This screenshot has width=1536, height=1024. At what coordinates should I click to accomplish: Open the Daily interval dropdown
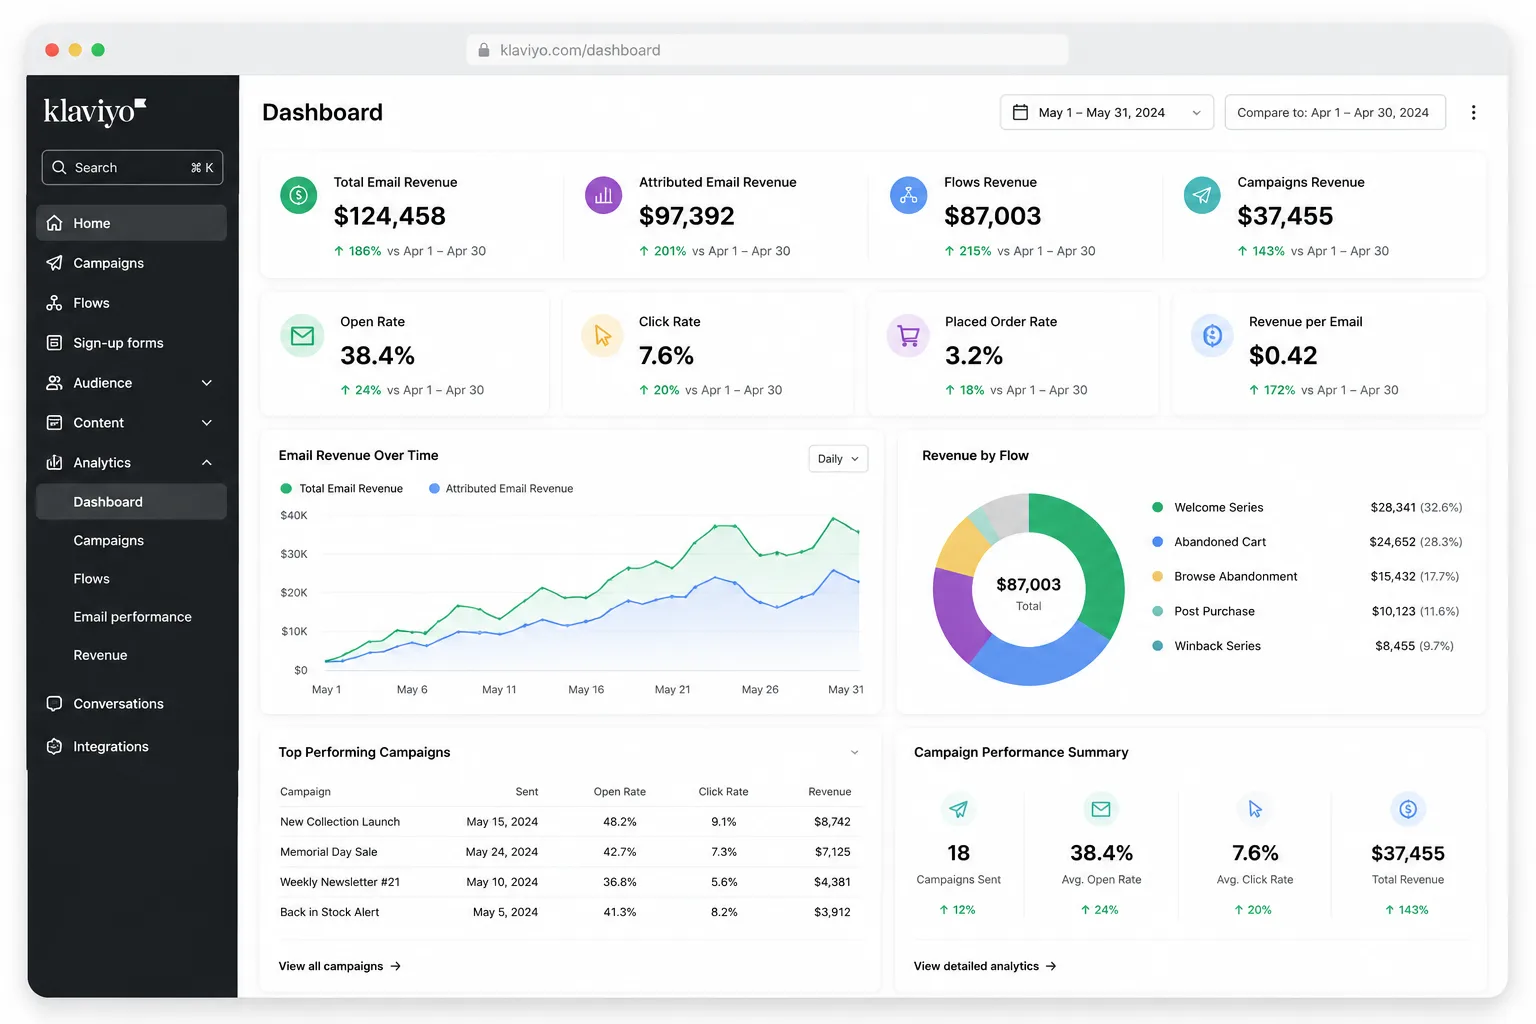coord(838,459)
